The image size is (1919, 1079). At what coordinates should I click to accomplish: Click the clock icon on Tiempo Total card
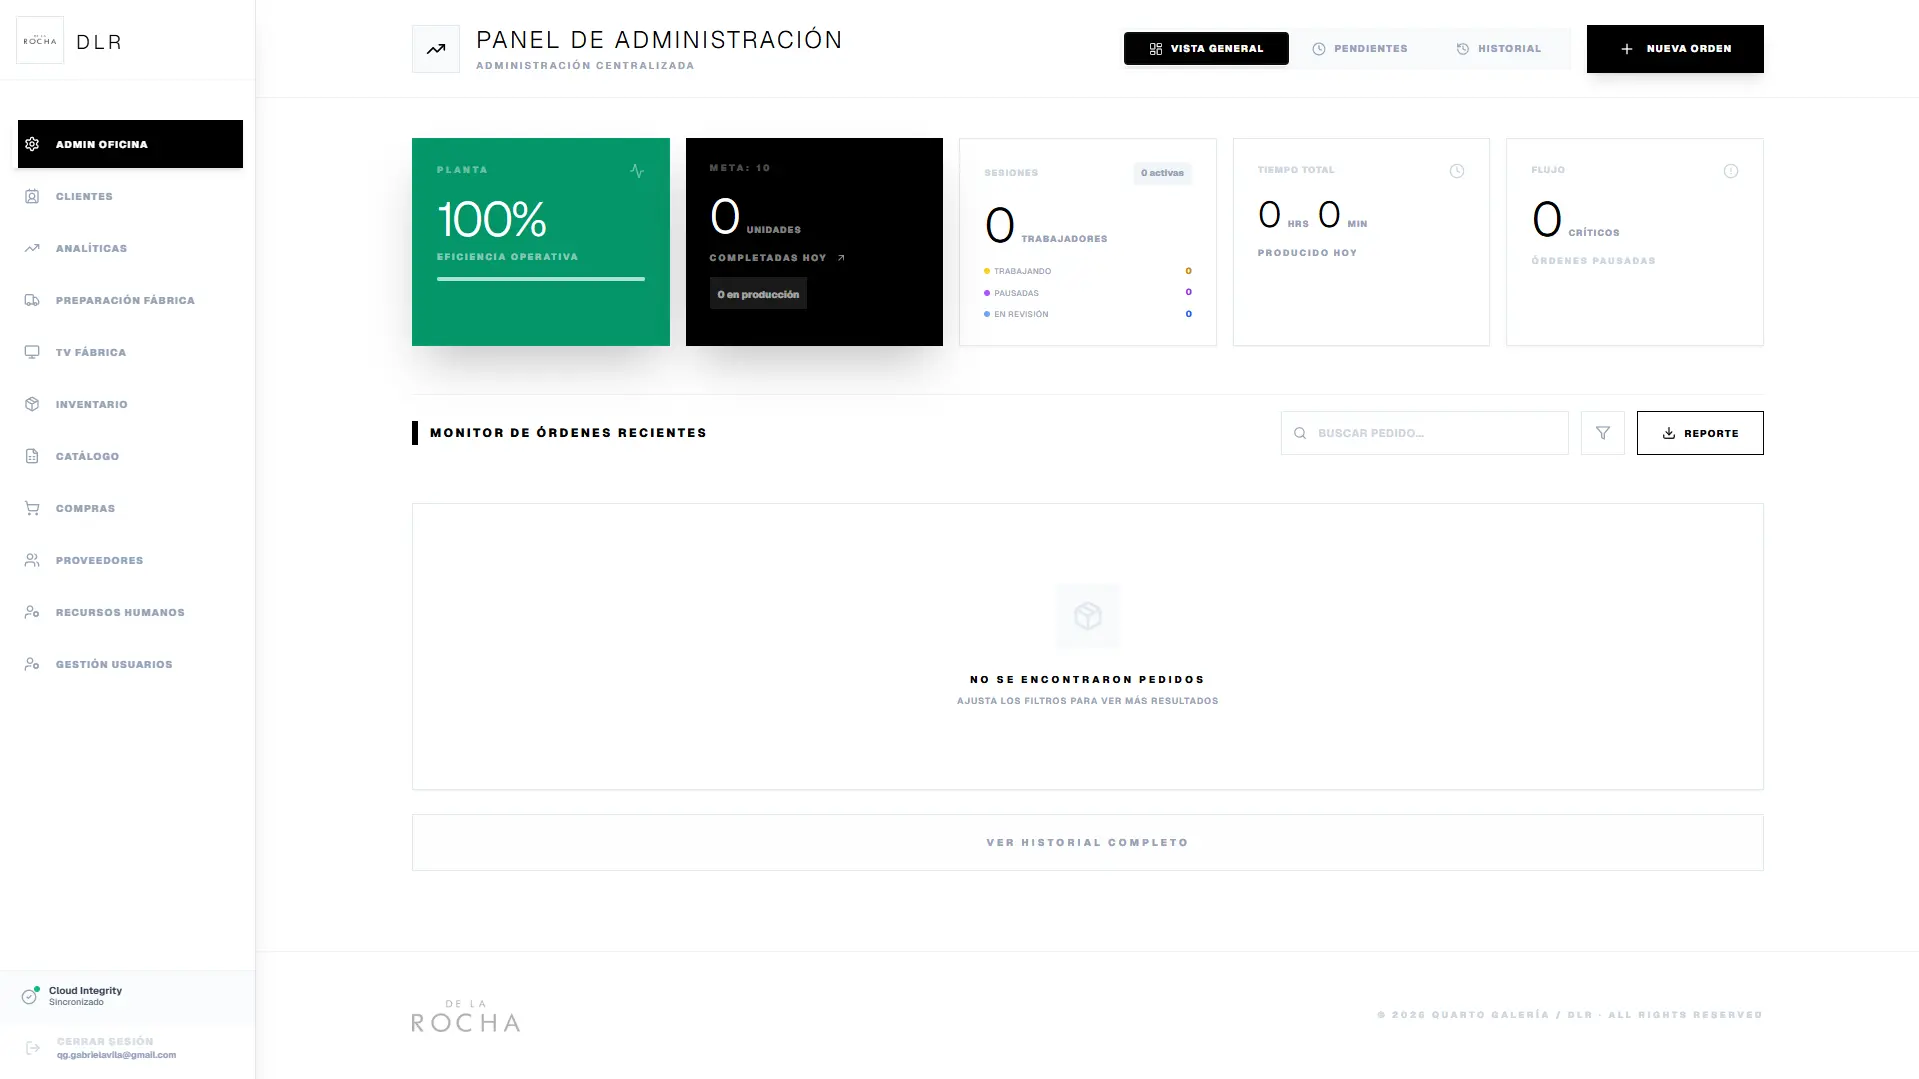(x=1457, y=171)
